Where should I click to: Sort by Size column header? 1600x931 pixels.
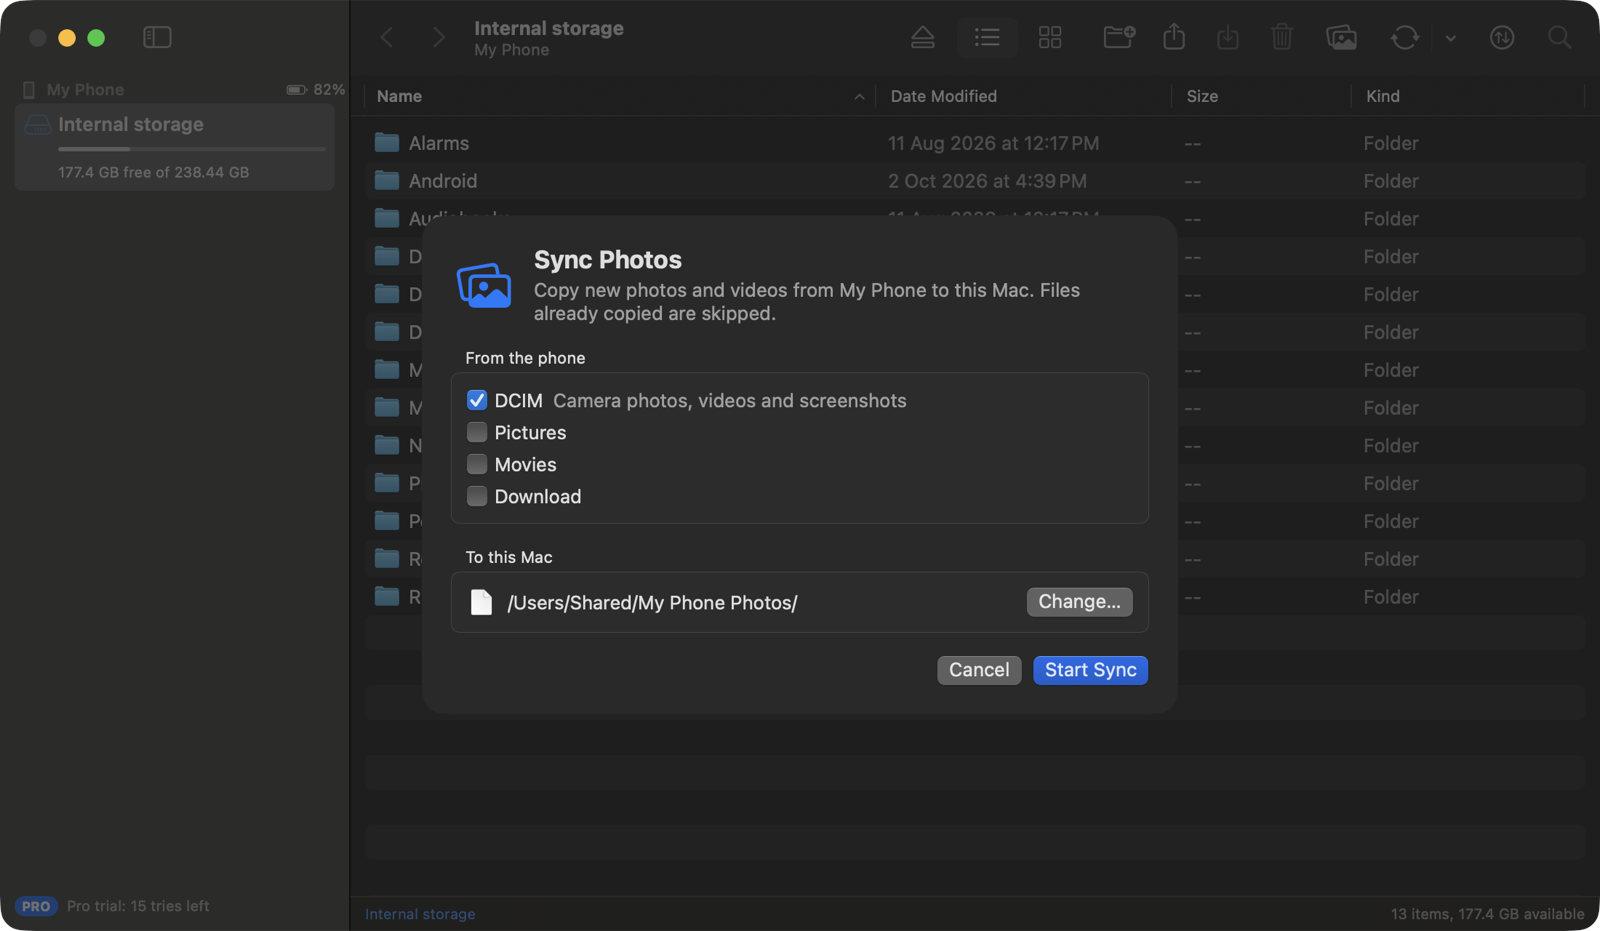[x=1202, y=96]
